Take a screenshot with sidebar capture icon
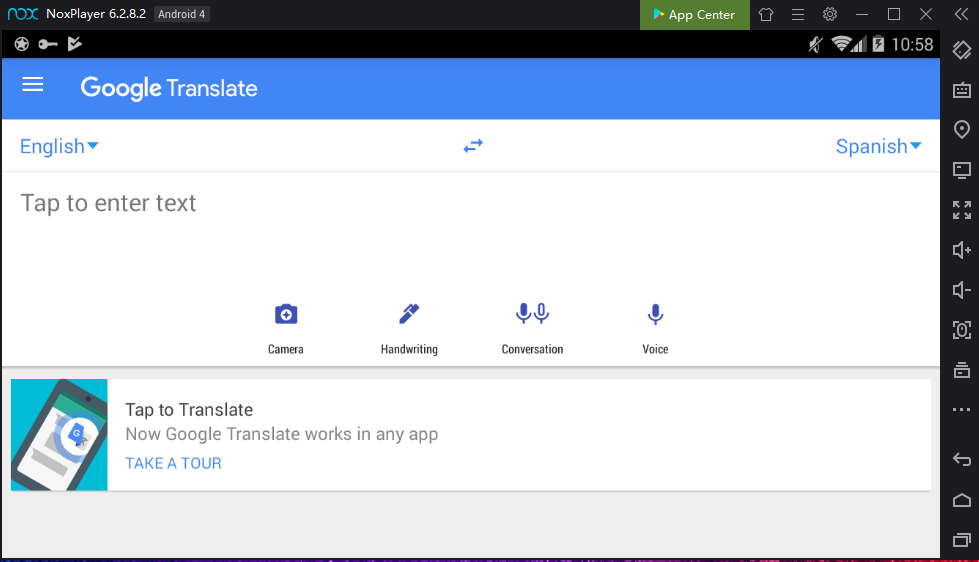Image resolution: width=979 pixels, height=562 pixels. (962, 330)
